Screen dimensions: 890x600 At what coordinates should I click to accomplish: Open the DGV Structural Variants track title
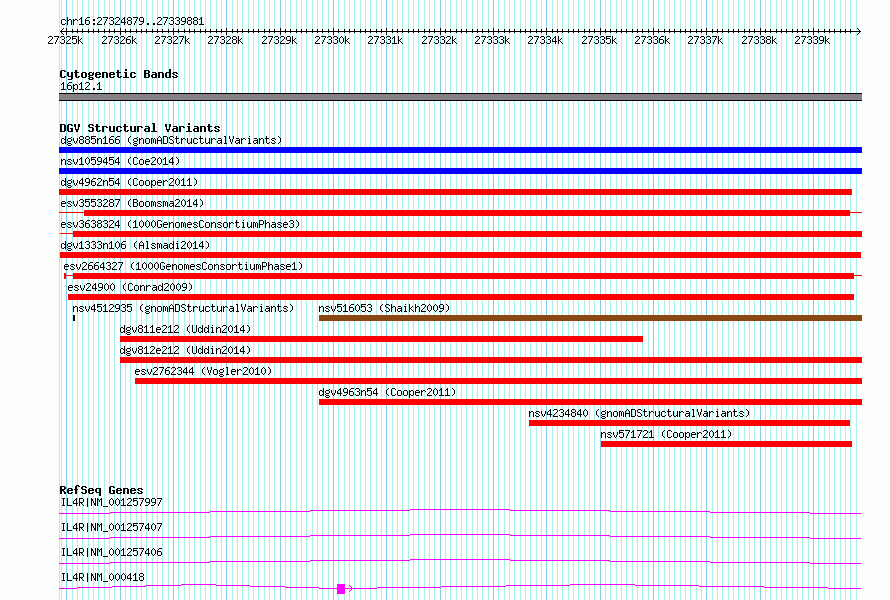[x=140, y=128]
